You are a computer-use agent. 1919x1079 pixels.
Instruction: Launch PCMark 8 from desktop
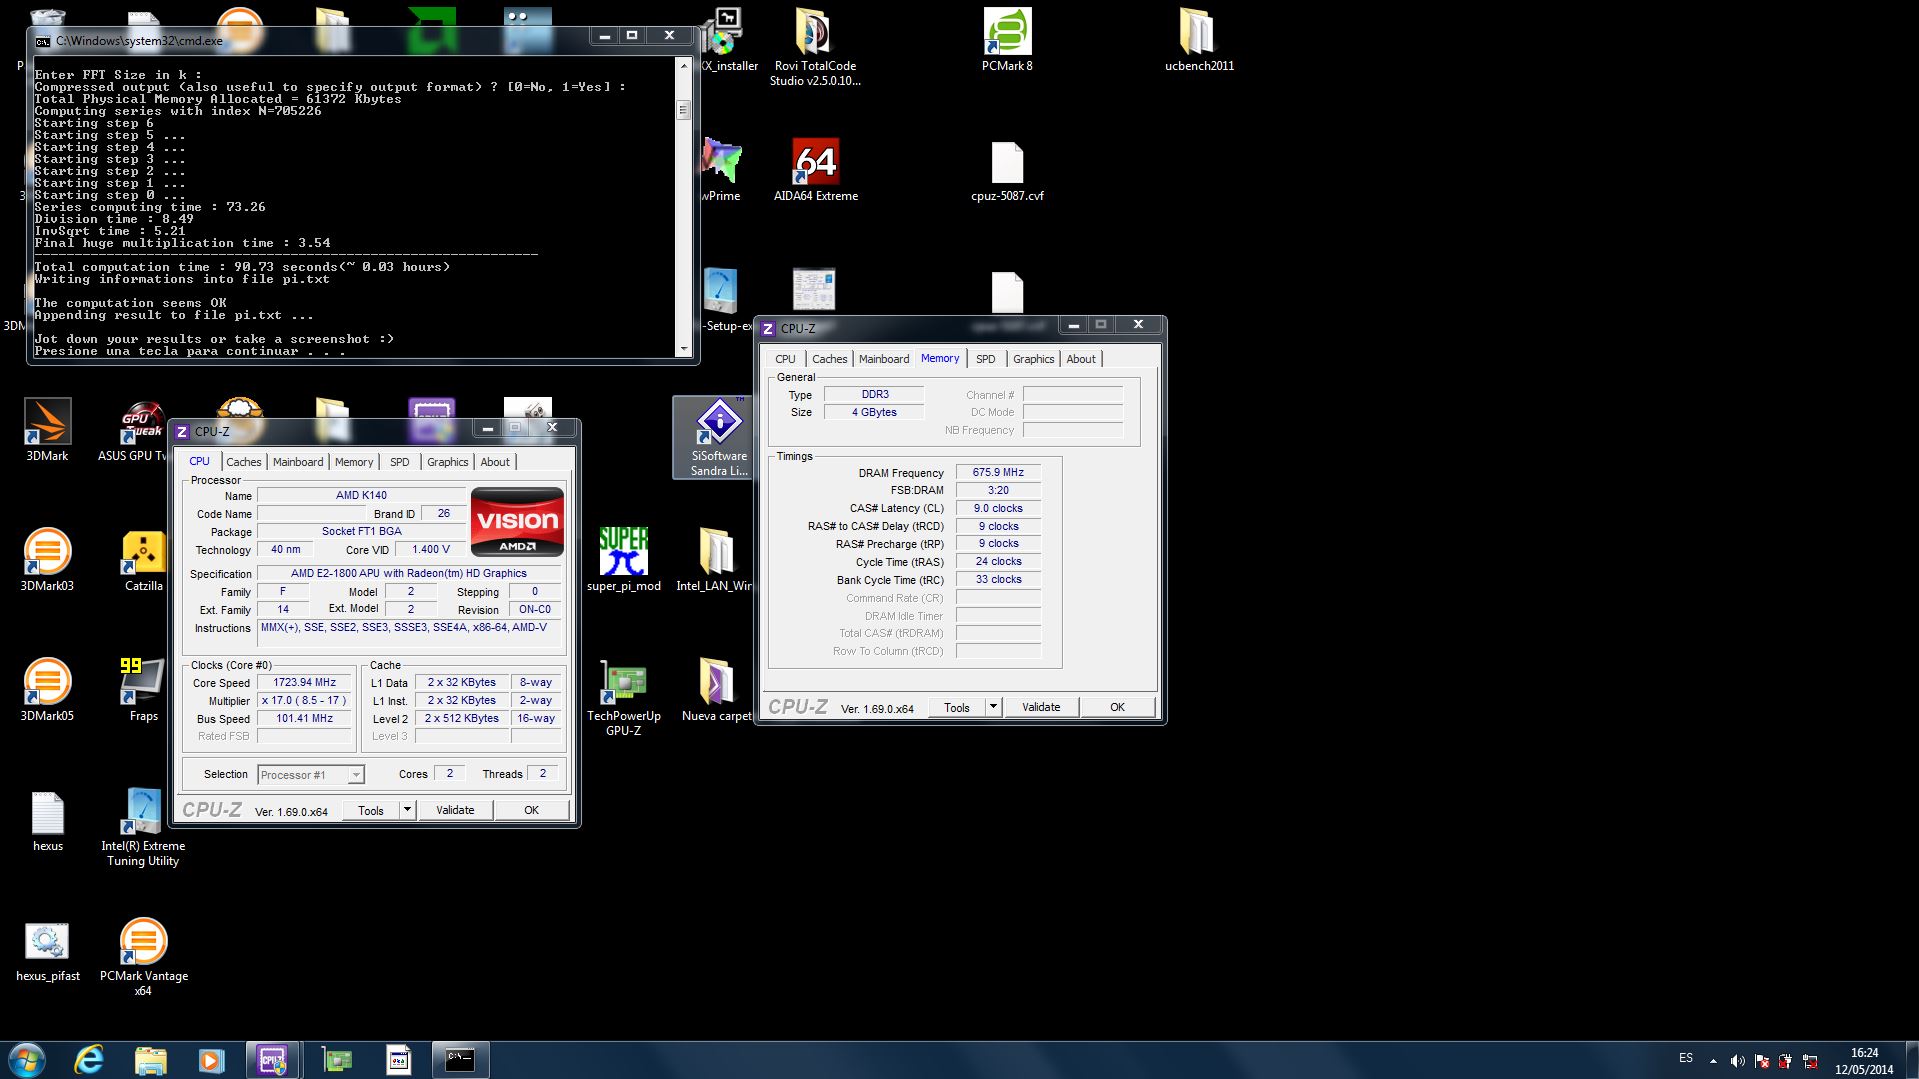pyautogui.click(x=1007, y=40)
